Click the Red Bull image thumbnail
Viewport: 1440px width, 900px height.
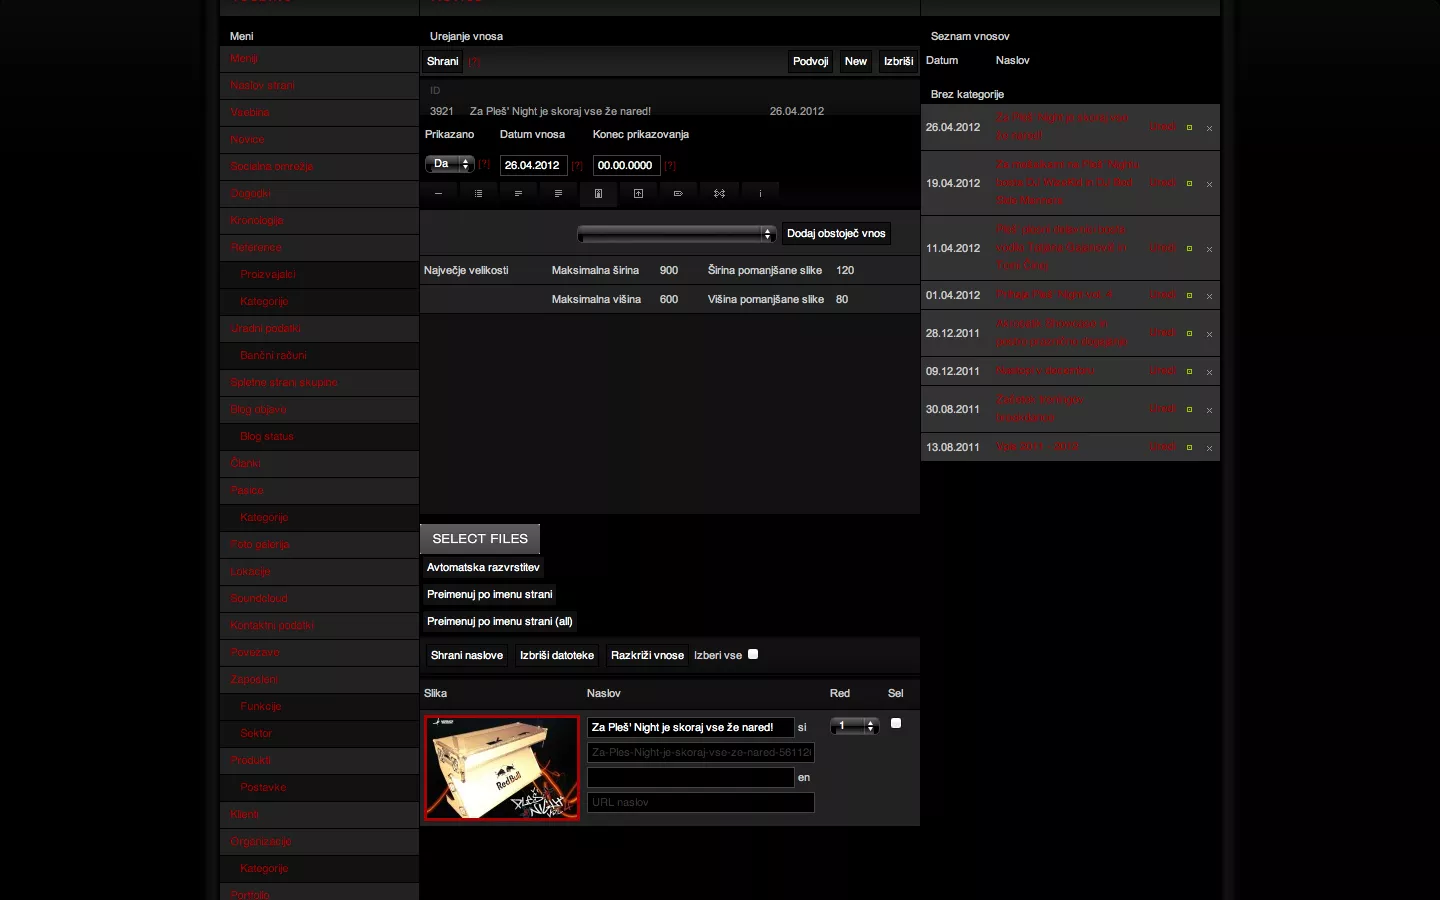(502, 768)
